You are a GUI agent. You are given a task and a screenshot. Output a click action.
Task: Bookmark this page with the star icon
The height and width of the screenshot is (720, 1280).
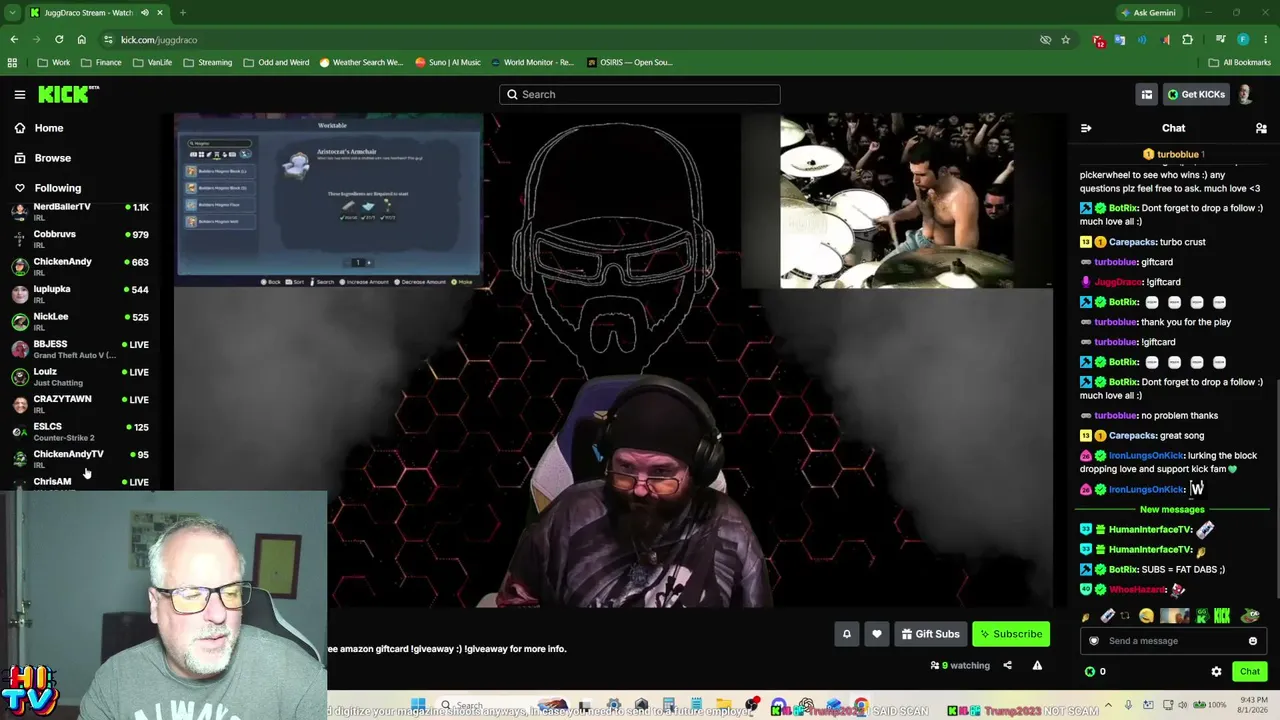point(1066,40)
